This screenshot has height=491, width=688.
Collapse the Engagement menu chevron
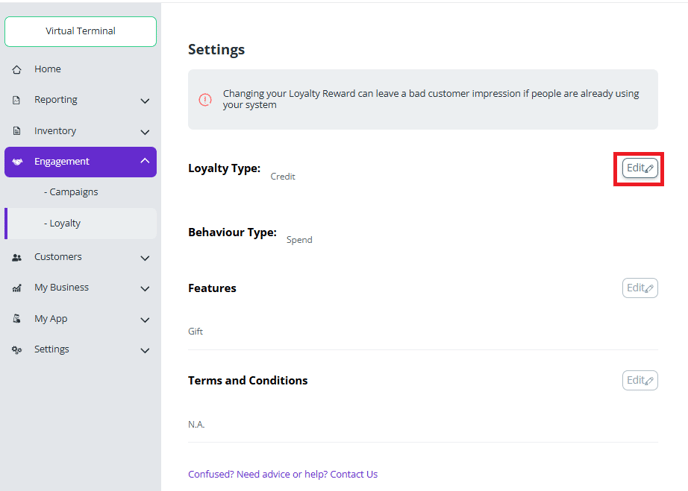(x=145, y=161)
